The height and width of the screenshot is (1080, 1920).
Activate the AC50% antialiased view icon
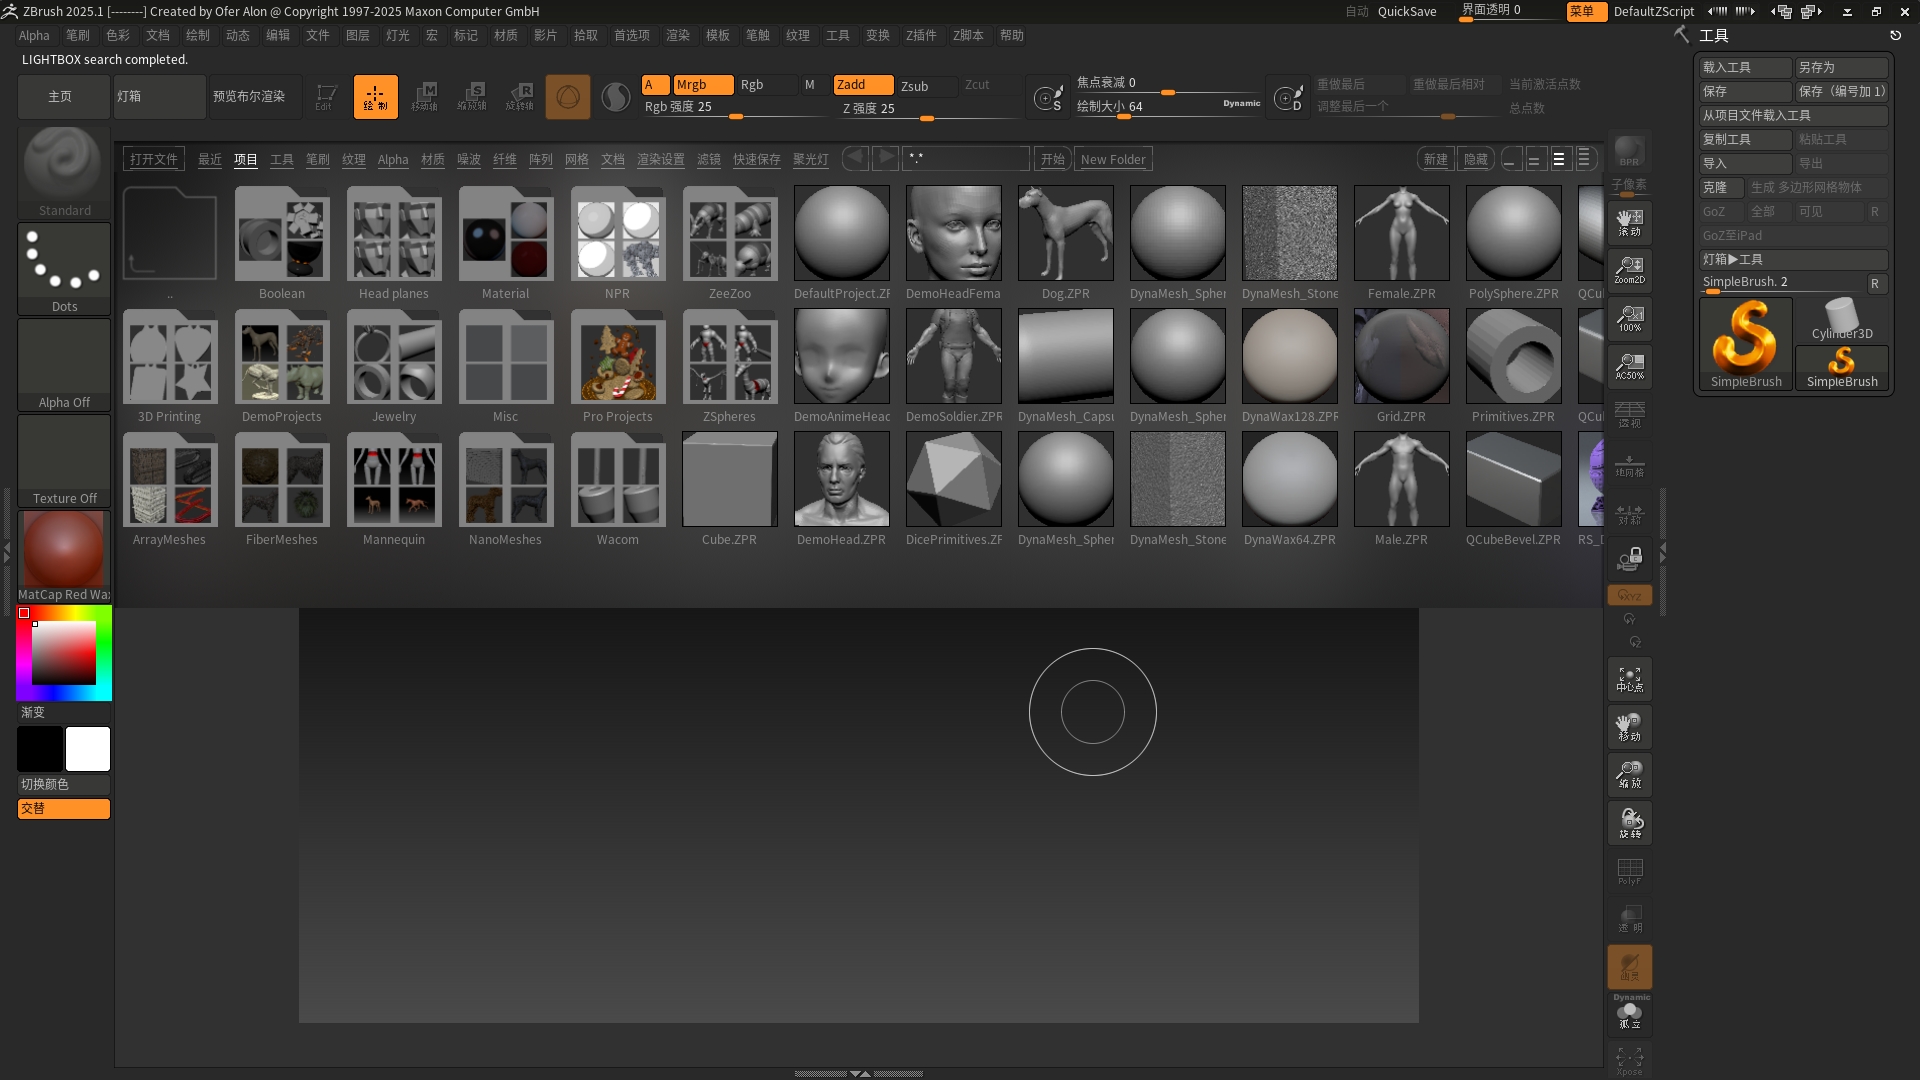[1629, 366]
